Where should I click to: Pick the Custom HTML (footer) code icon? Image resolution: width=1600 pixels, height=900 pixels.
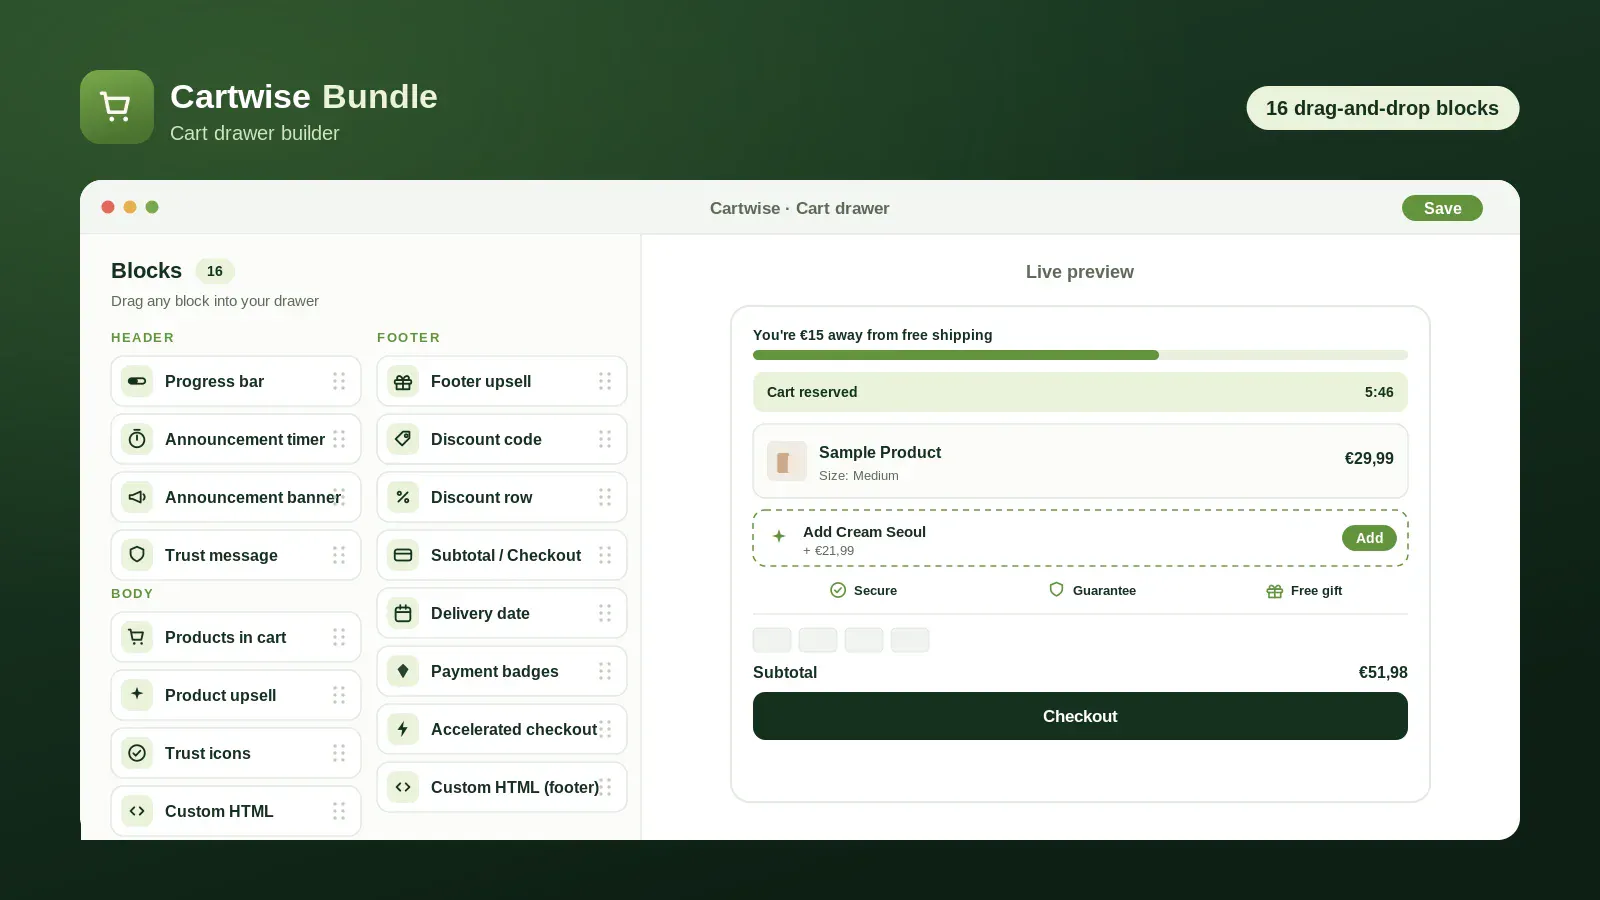coord(403,787)
